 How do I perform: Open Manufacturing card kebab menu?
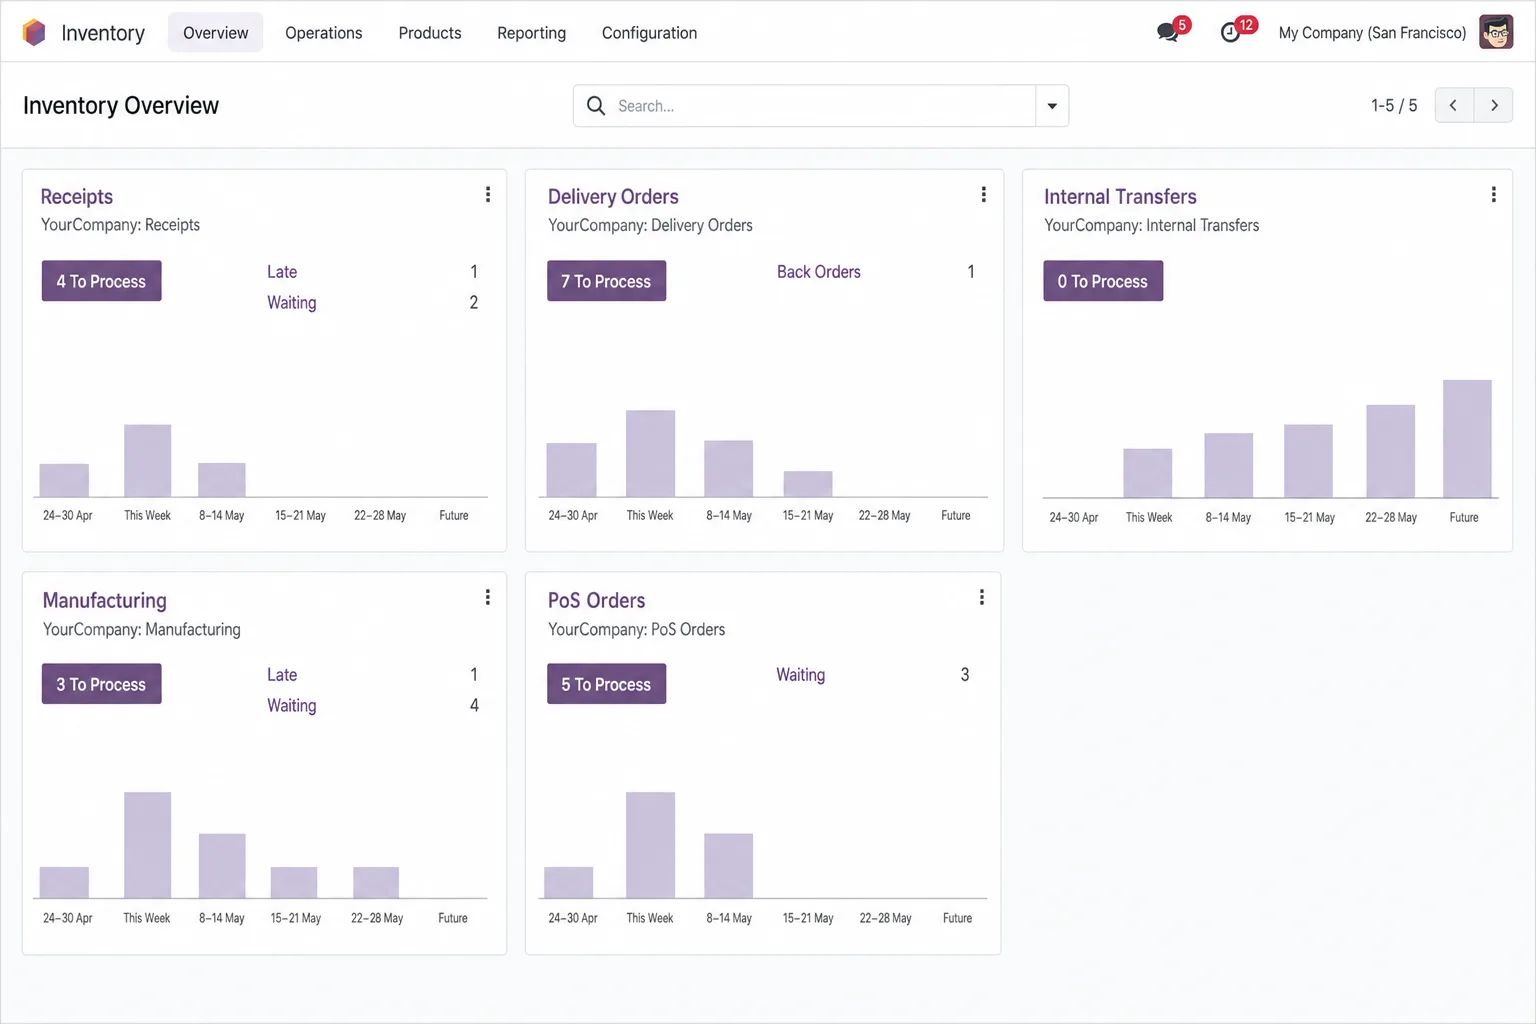[488, 598]
